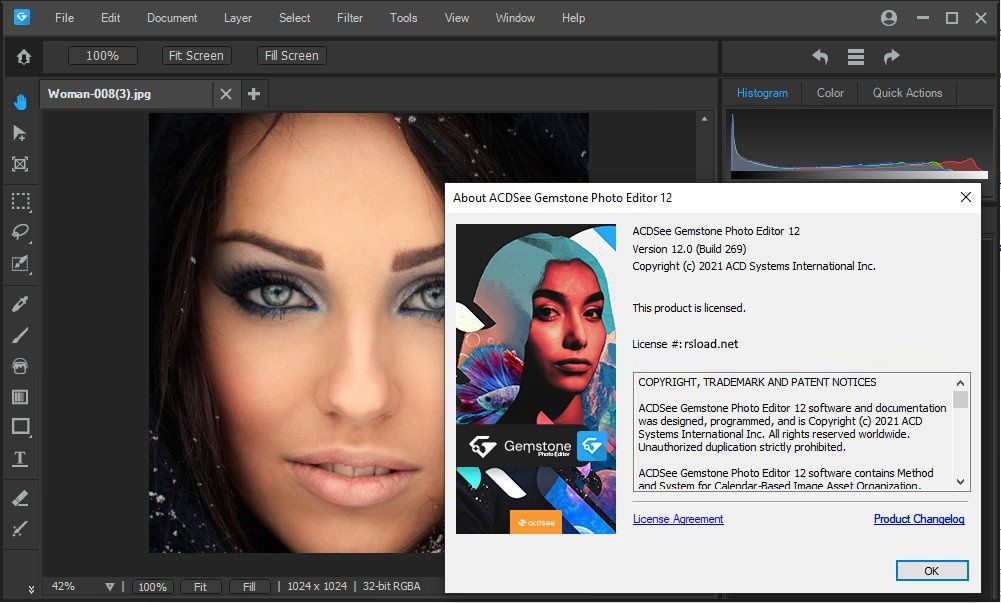The height and width of the screenshot is (603, 1001).
Task: Expand the hidden tools chevron
Action: 30,589
